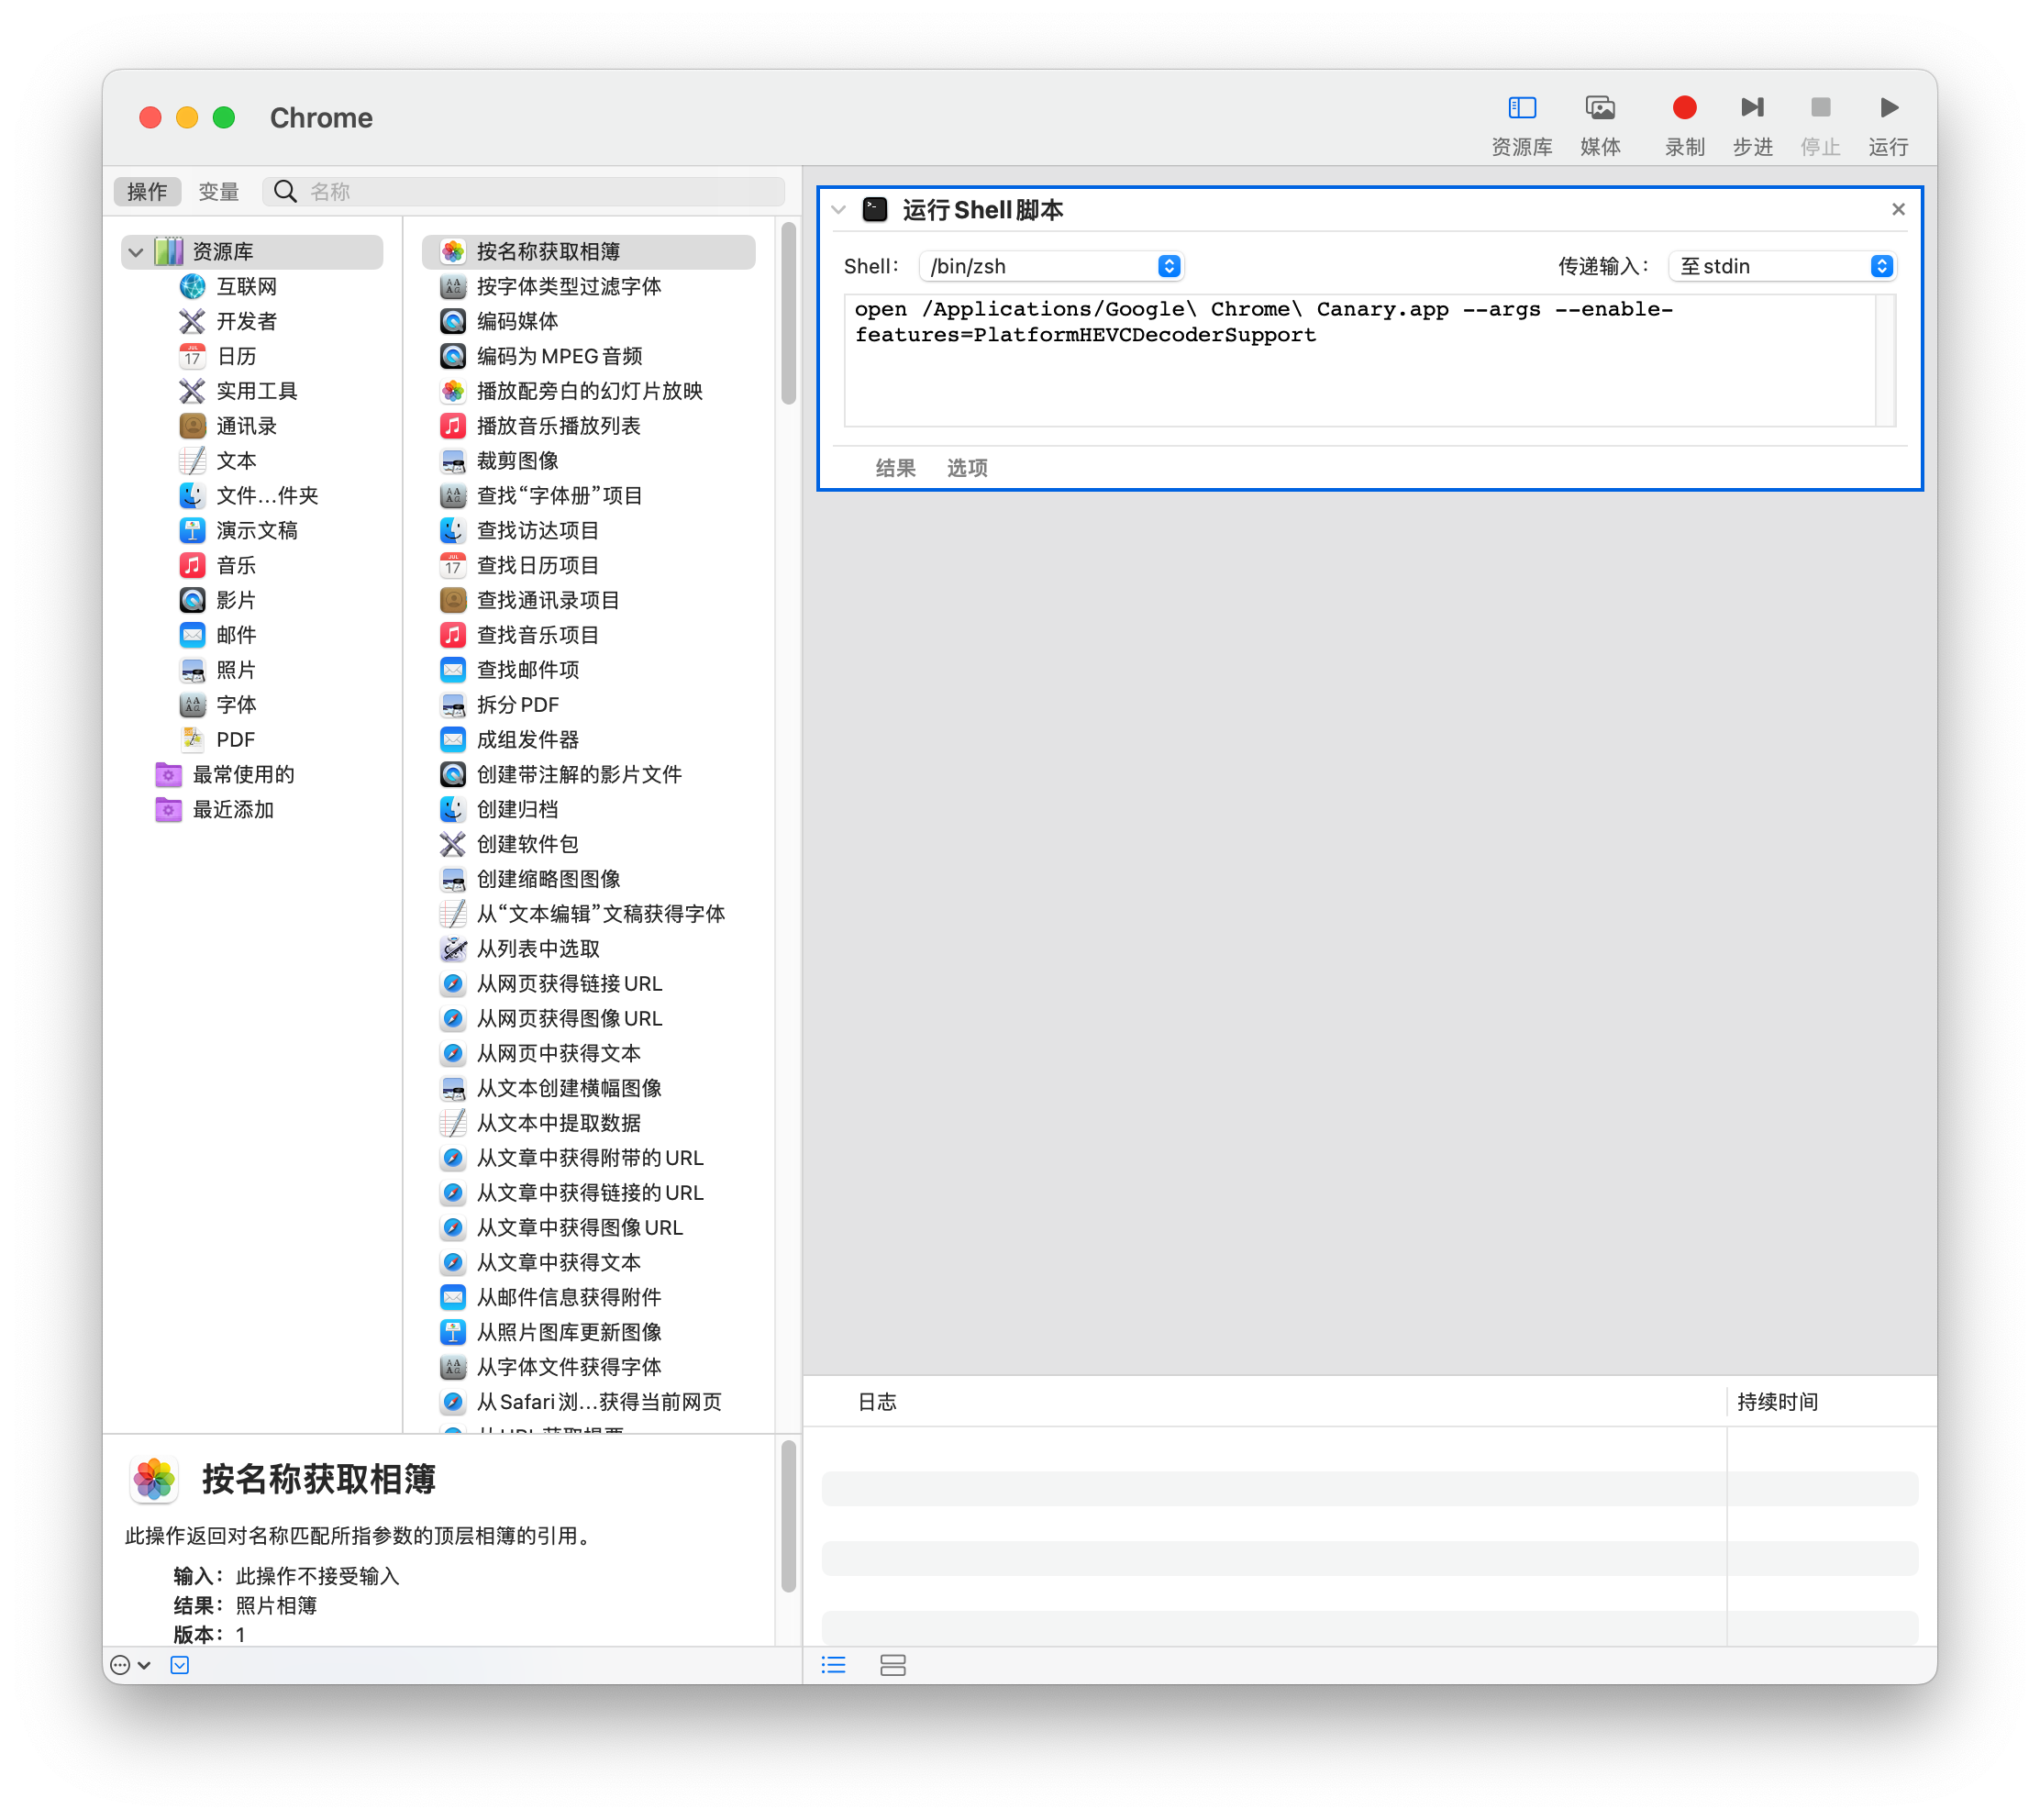Switch log view to list layout icon
2040x1820 pixels.
click(x=834, y=1667)
